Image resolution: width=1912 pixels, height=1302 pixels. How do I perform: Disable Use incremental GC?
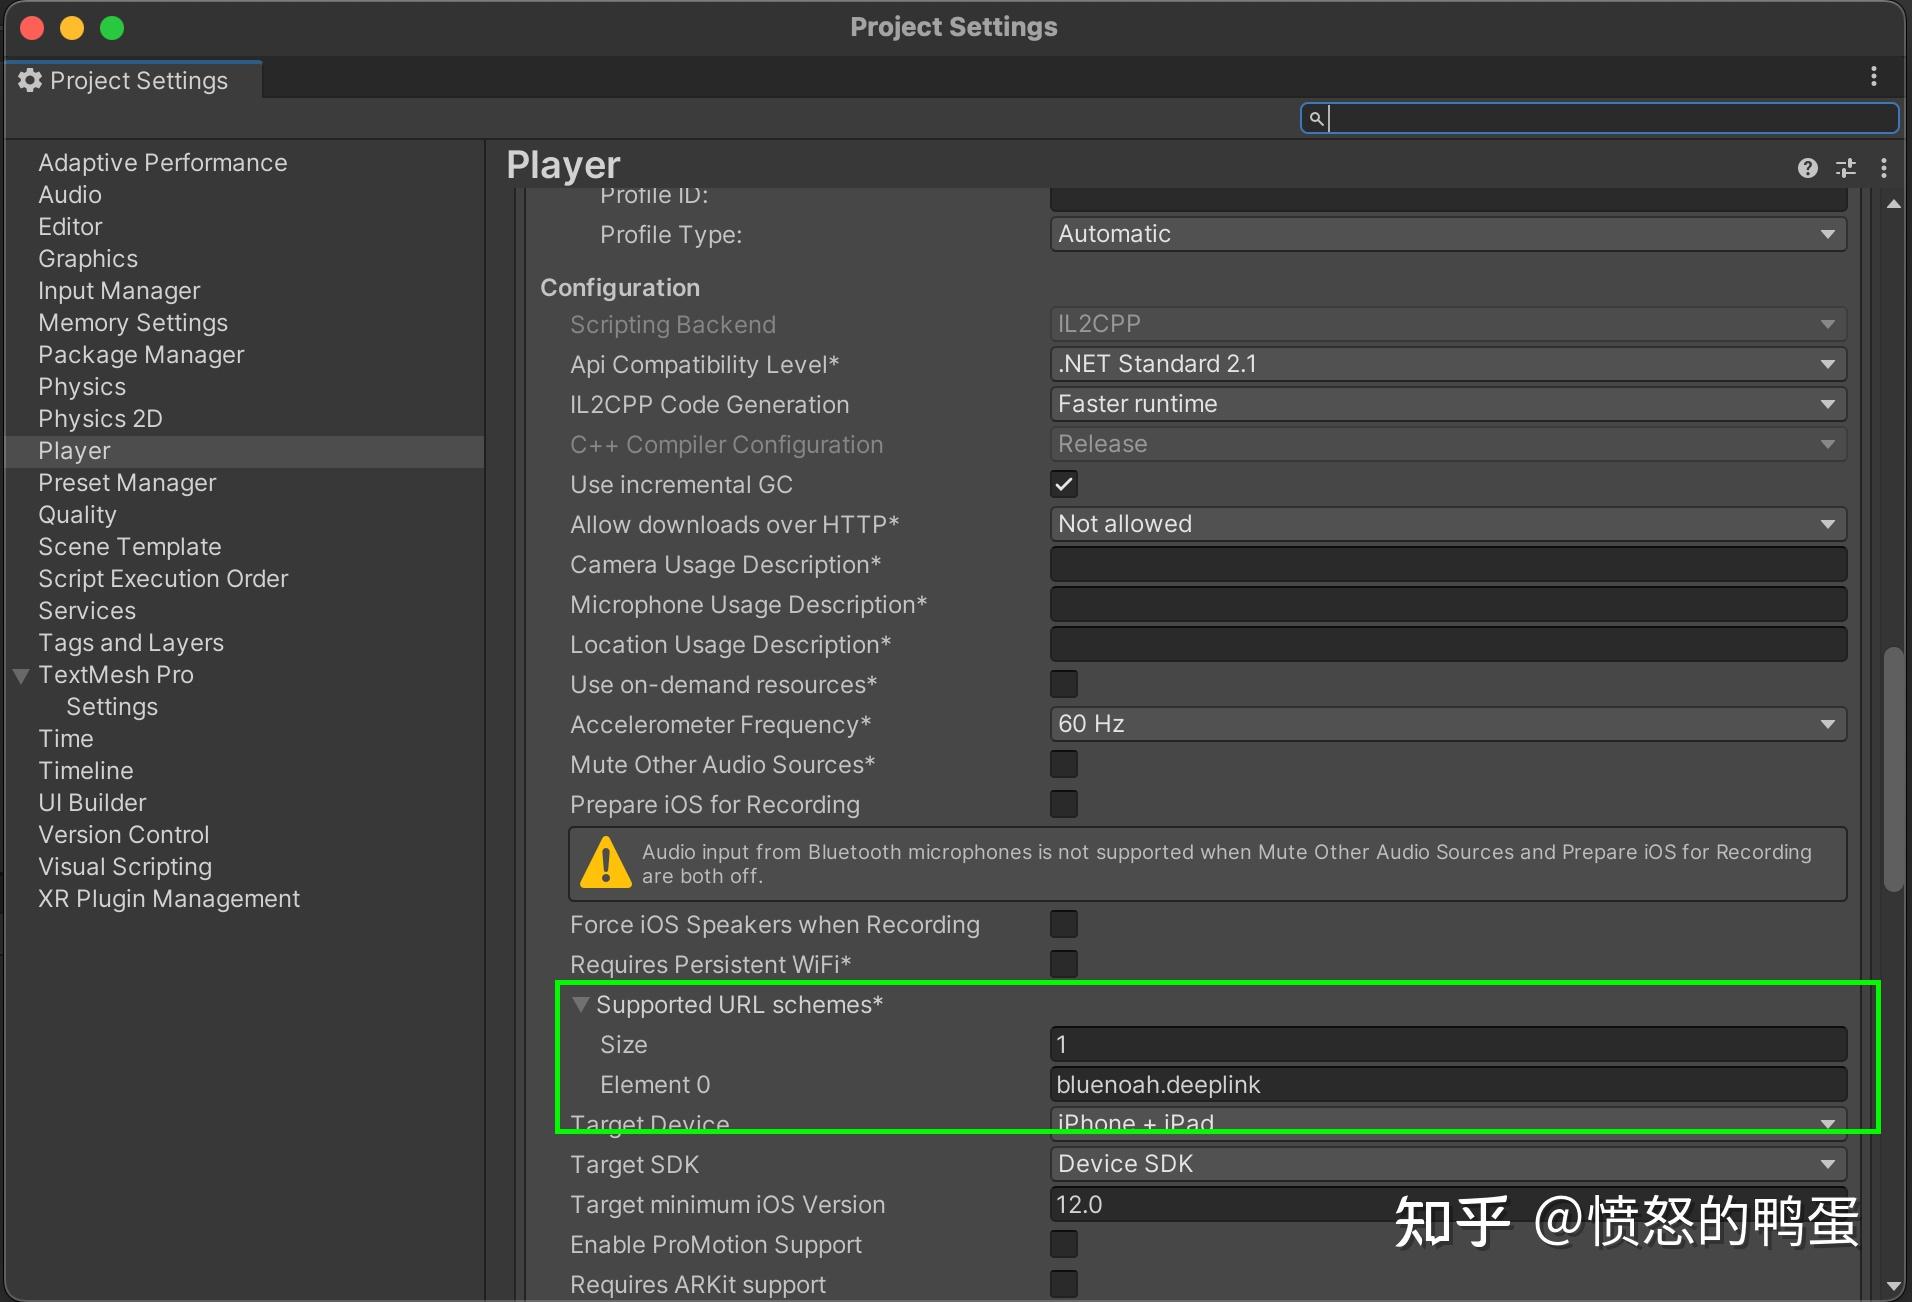point(1063,484)
